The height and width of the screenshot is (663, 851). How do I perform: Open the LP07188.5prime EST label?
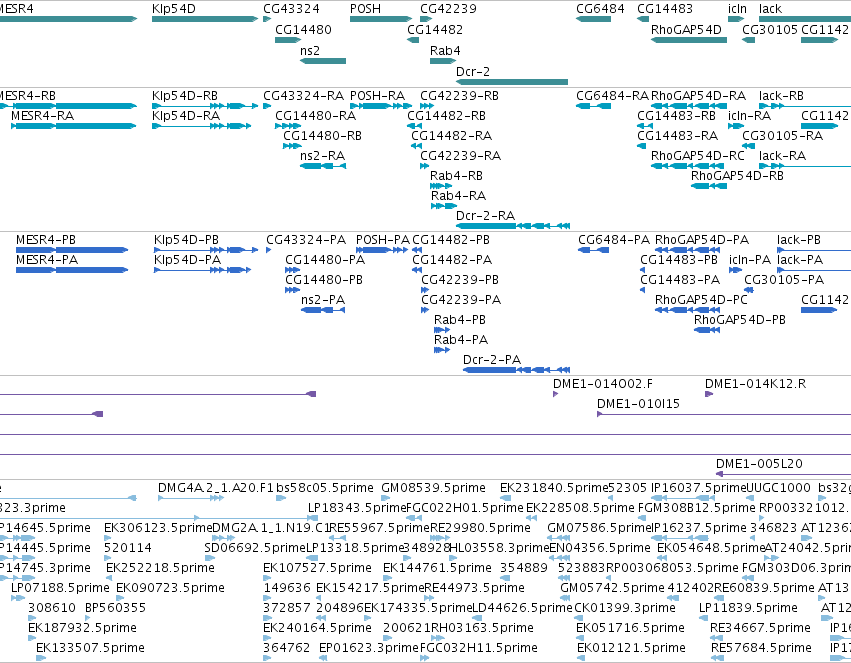[x=60, y=588]
